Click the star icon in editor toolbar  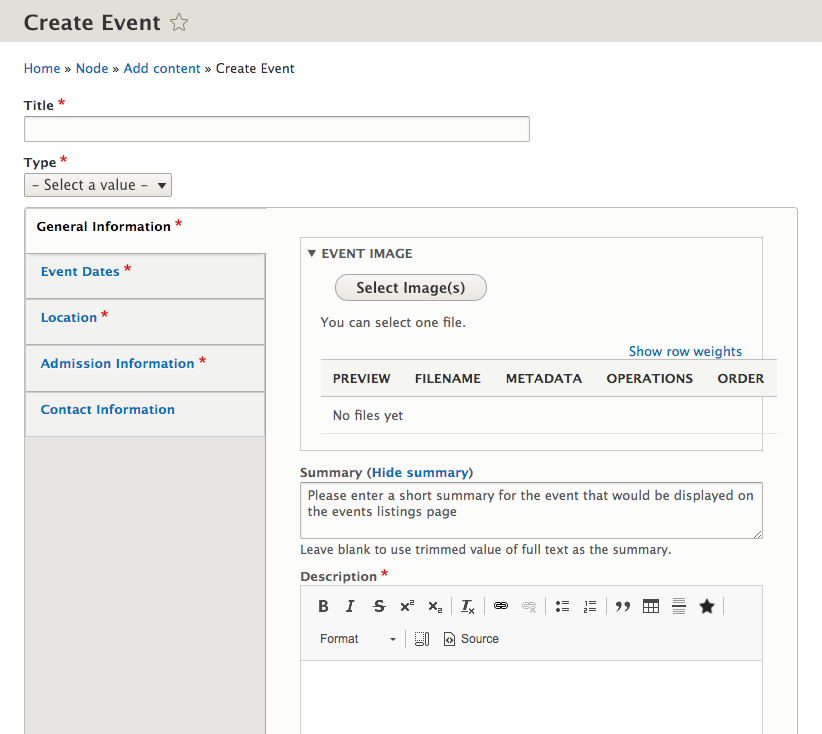point(706,606)
